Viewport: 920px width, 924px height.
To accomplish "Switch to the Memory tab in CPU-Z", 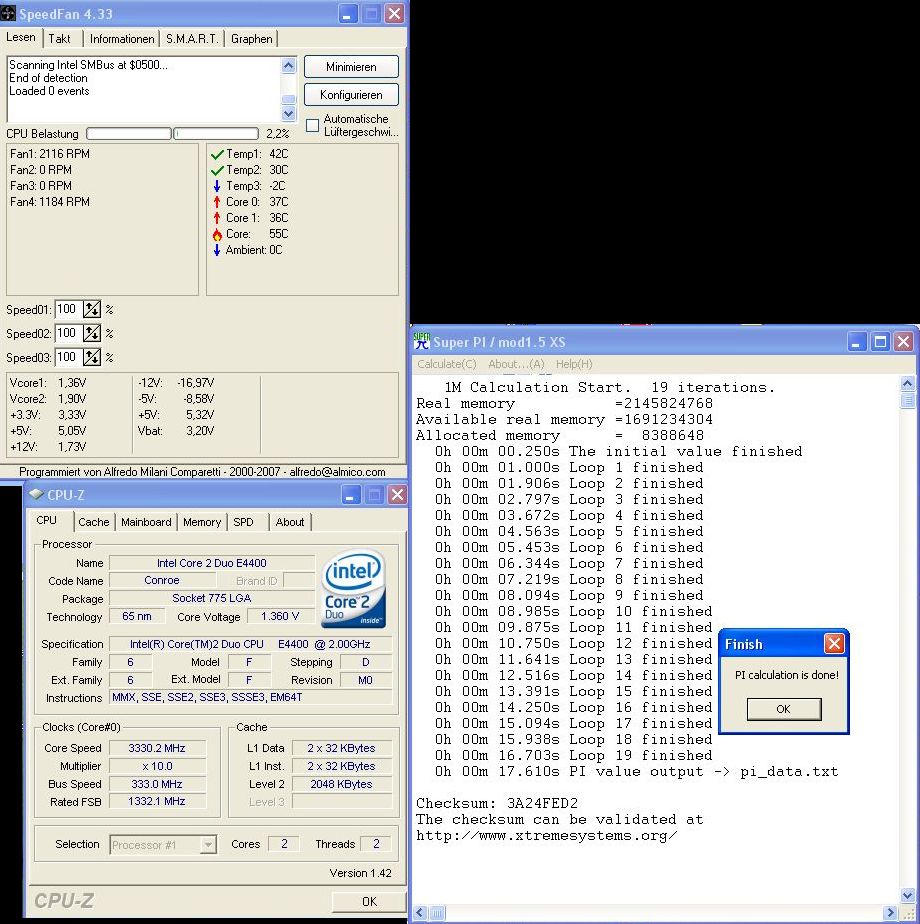I will coord(202,522).
